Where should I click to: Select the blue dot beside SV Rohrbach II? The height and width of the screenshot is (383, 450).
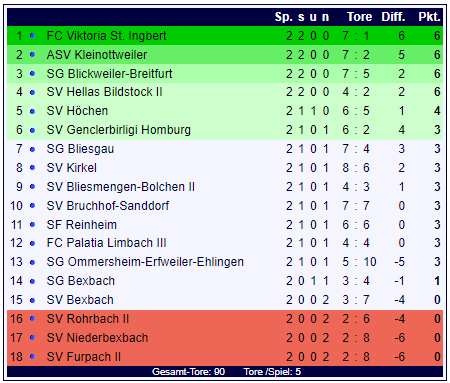[x=32, y=319]
